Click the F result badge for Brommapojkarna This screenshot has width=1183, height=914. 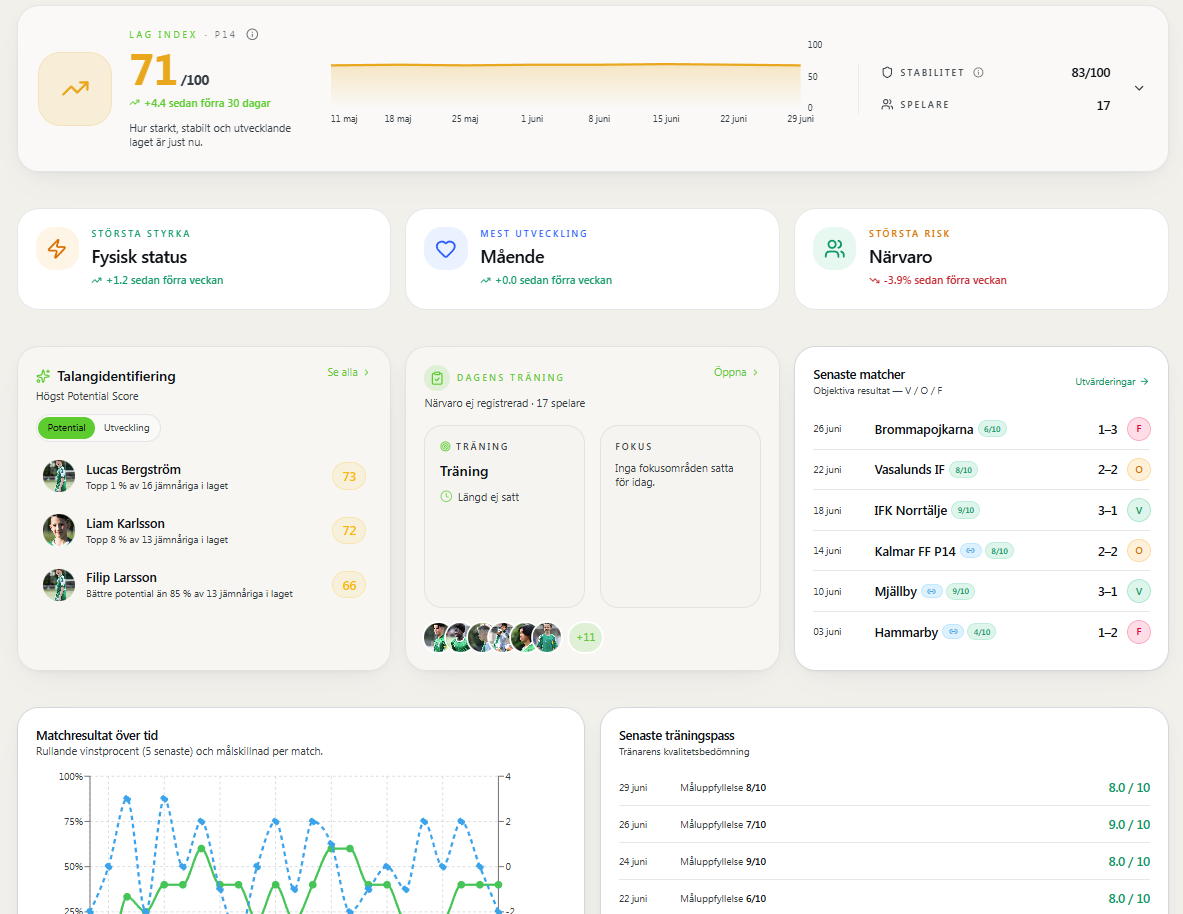1138,429
